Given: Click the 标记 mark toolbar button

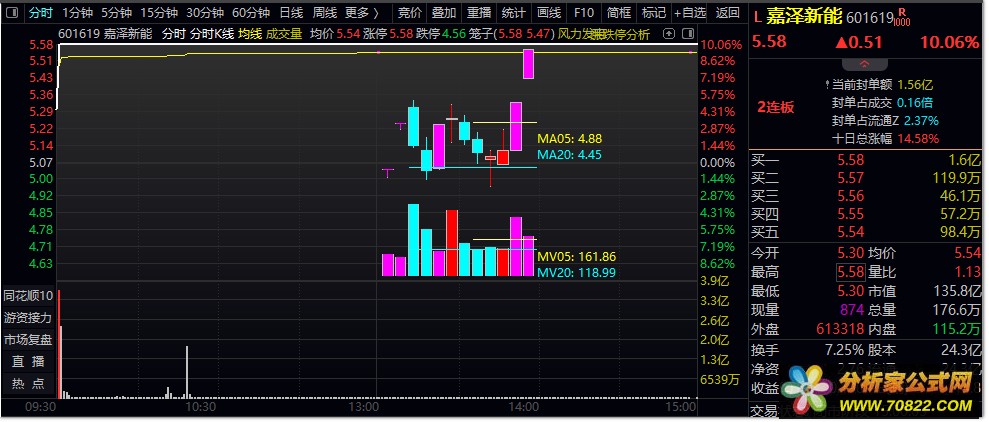Looking at the screenshot, I should point(653,13).
